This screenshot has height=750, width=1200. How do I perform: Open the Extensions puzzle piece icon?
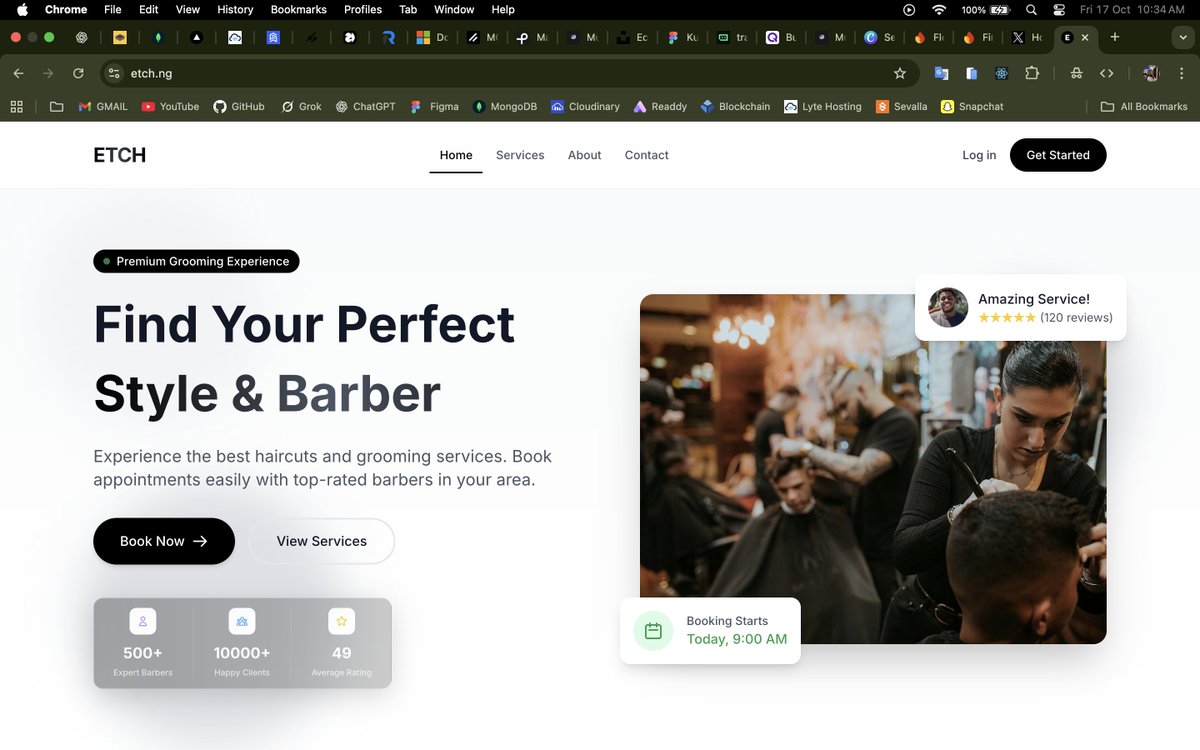click(x=1032, y=73)
